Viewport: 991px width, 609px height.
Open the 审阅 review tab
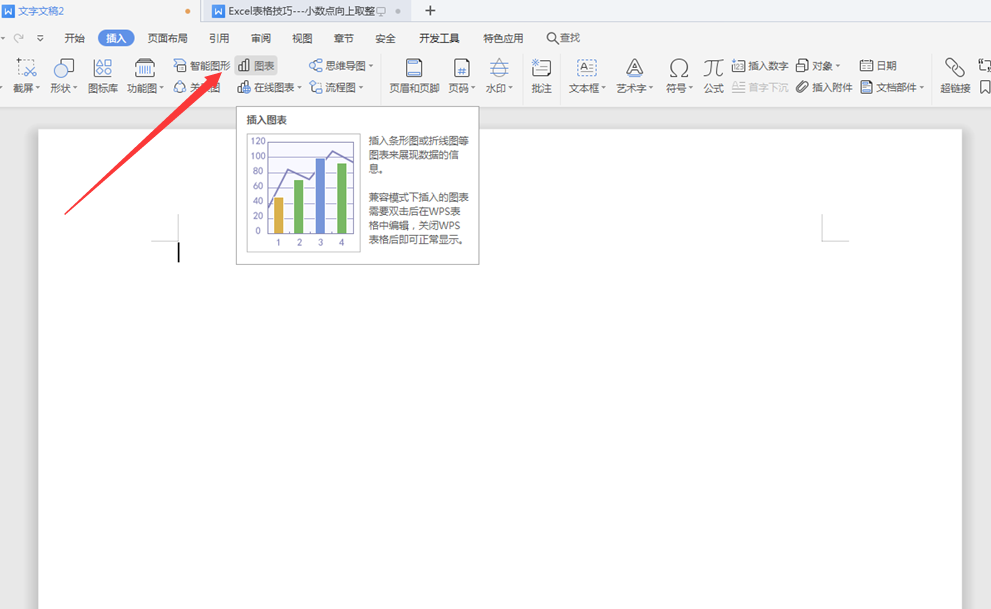(x=260, y=37)
